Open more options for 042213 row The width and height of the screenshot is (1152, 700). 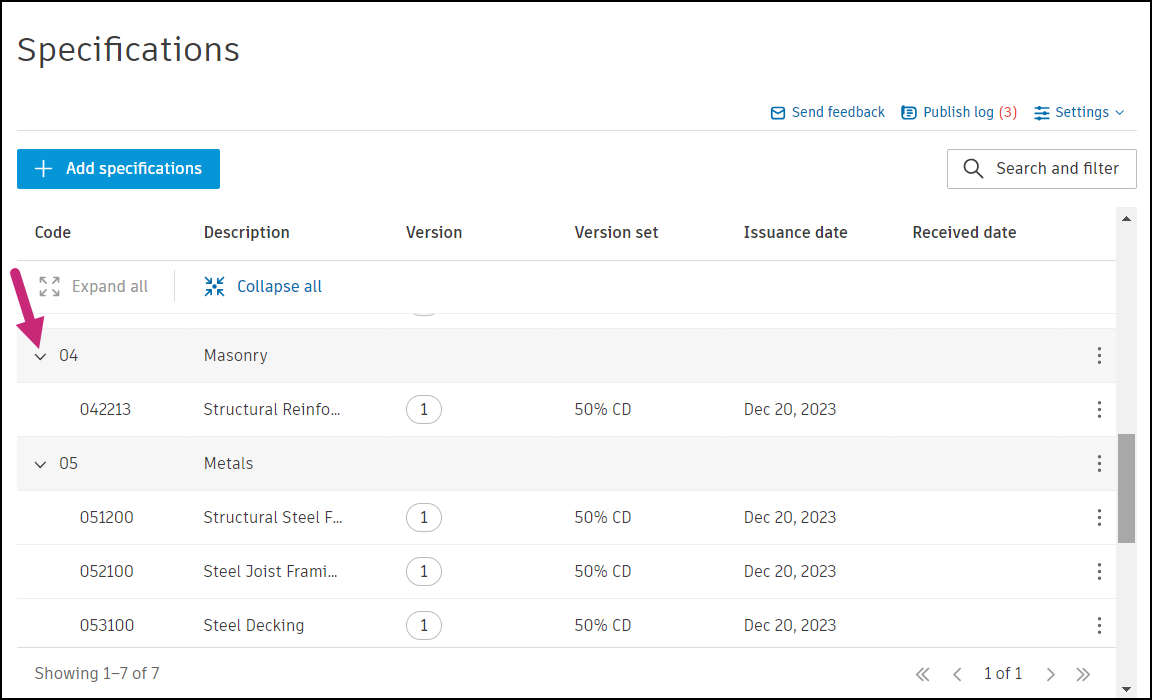point(1099,410)
